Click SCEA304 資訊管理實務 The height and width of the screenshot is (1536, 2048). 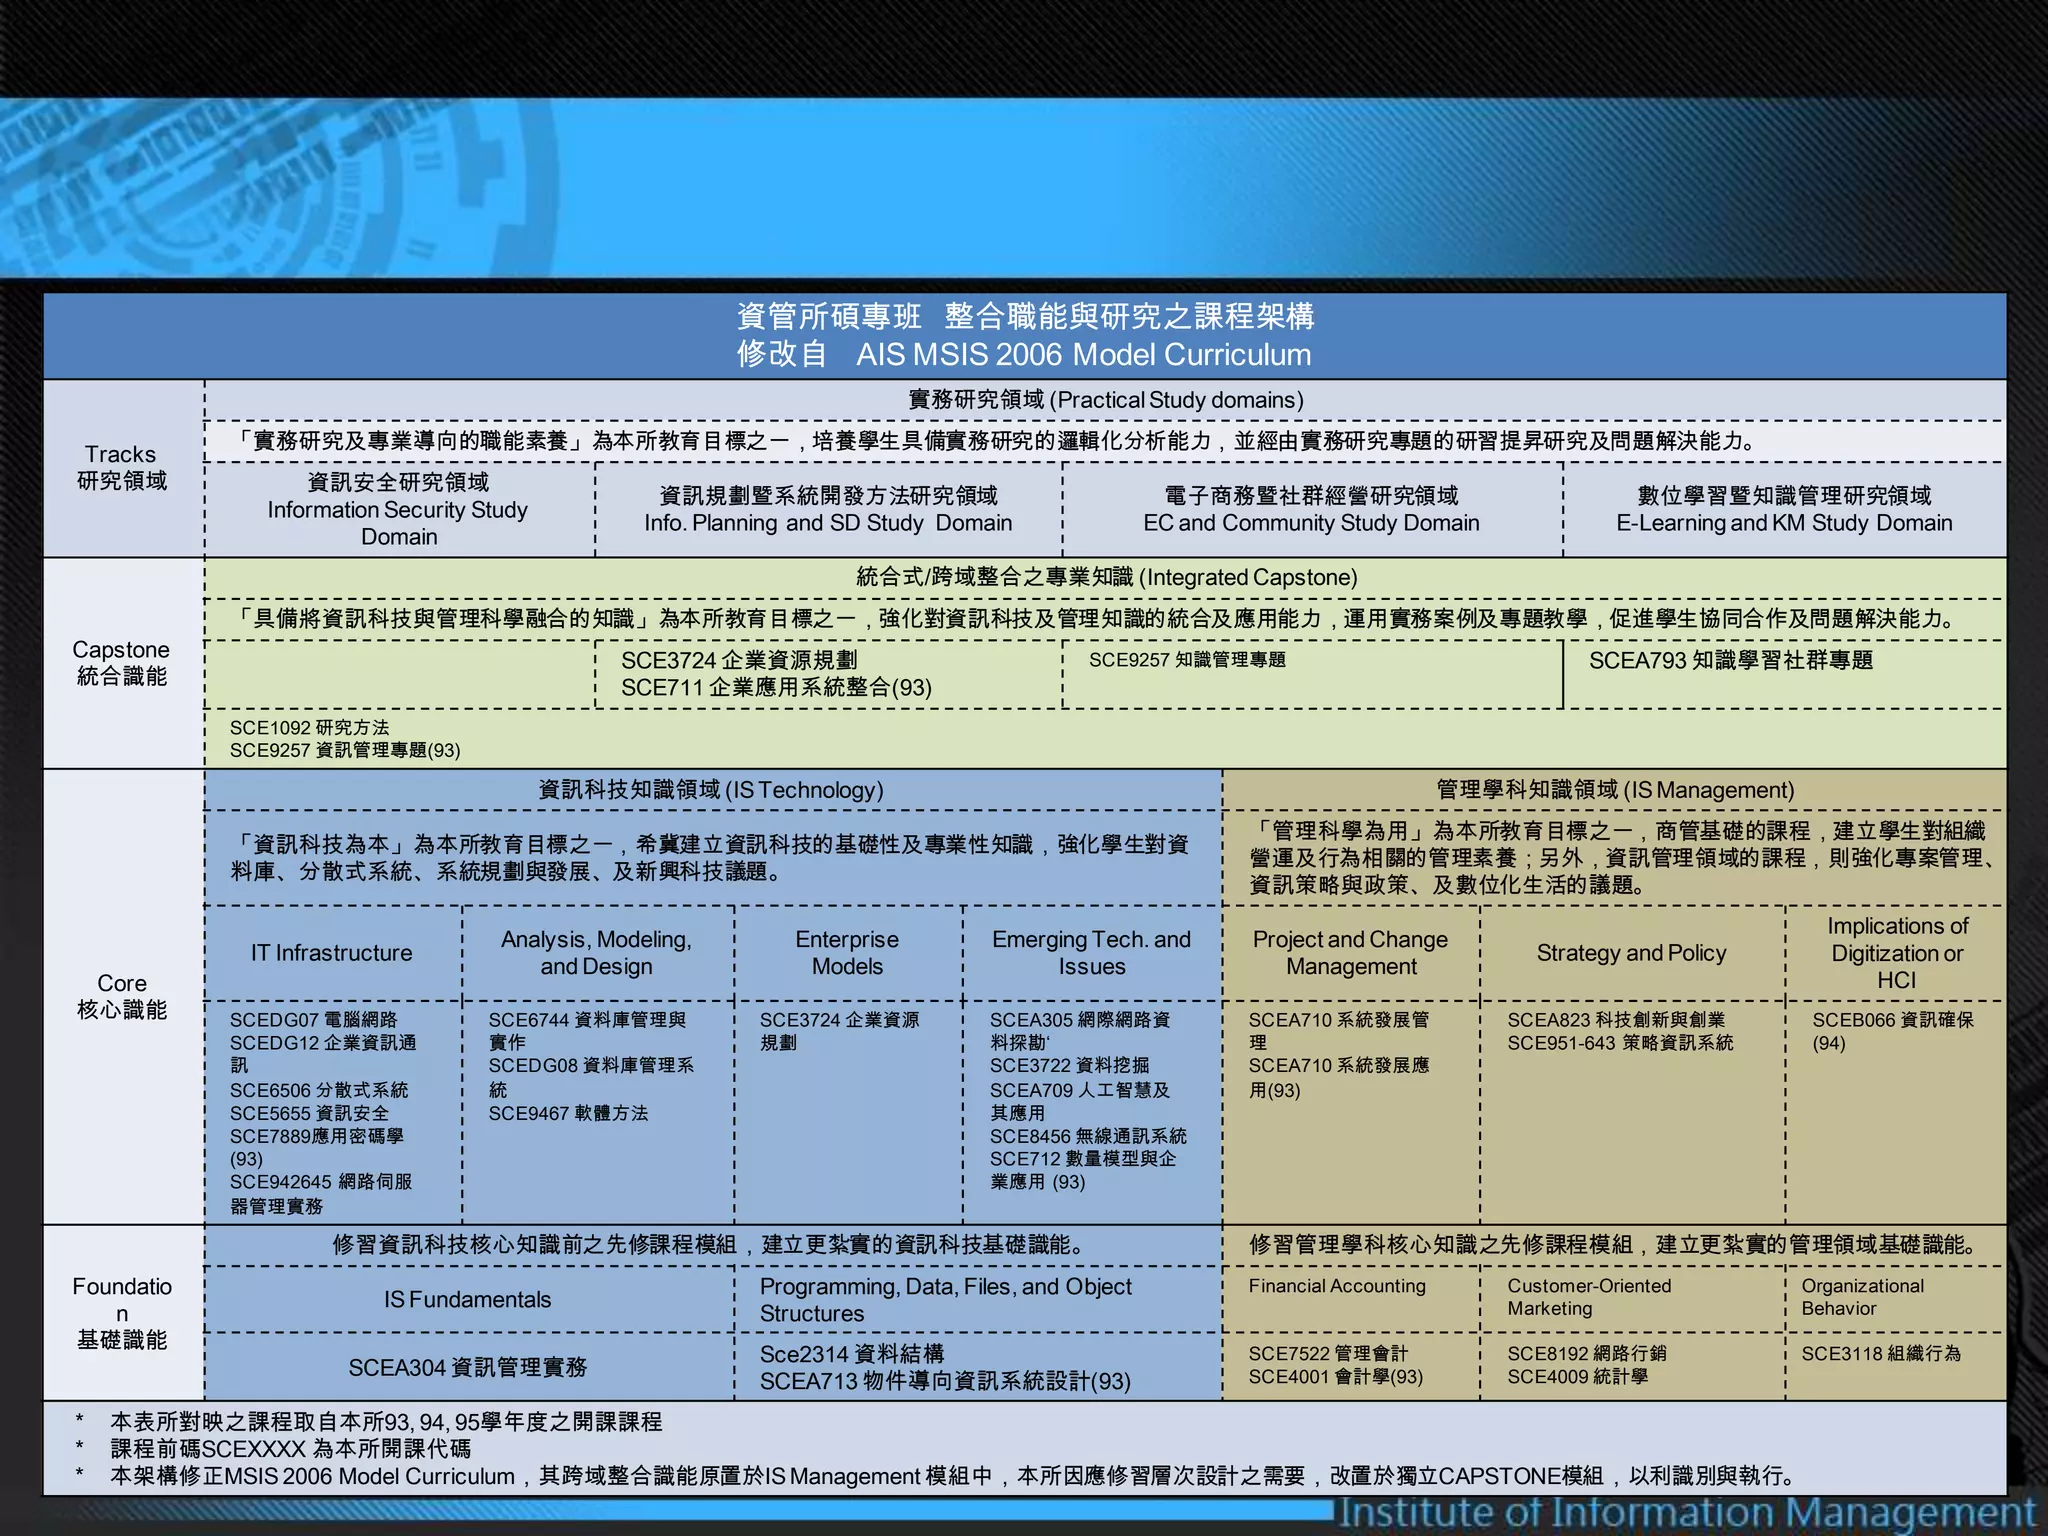point(468,1367)
